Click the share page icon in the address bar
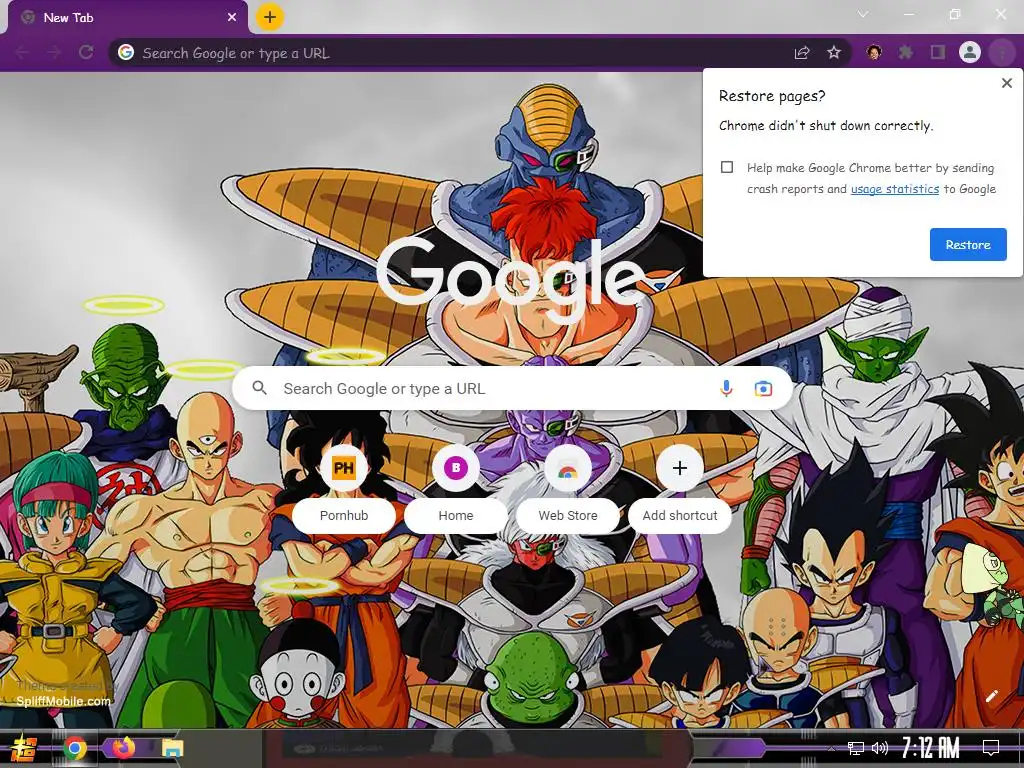This screenshot has width=1024, height=768. pos(802,53)
